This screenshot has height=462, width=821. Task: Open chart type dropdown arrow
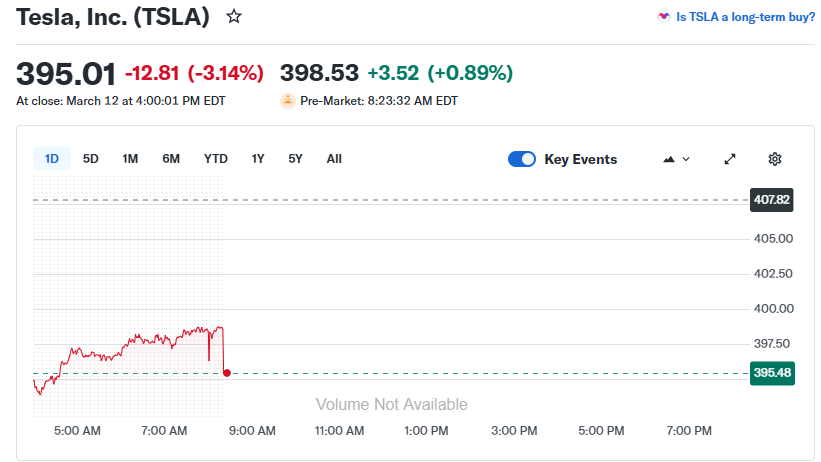(686, 159)
